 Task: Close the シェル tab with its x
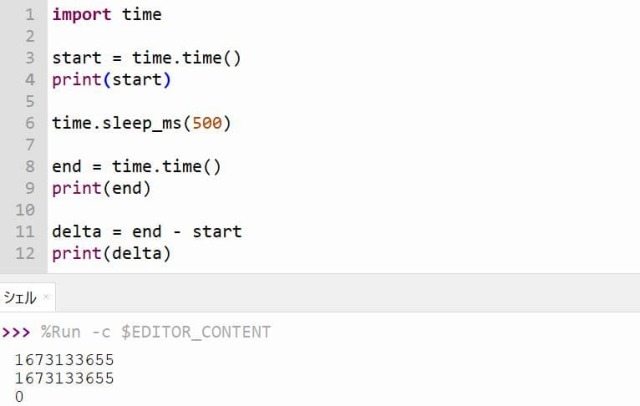click(x=46, y=297)
